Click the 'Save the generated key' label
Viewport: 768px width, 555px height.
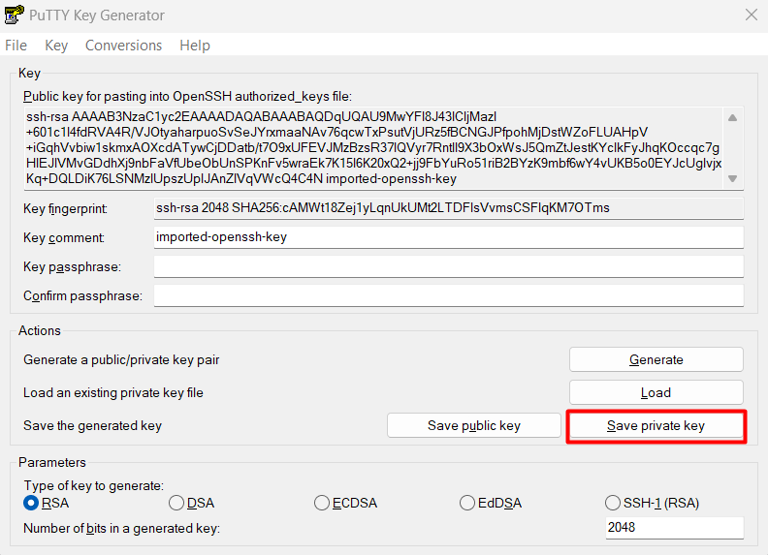point(92,425)
